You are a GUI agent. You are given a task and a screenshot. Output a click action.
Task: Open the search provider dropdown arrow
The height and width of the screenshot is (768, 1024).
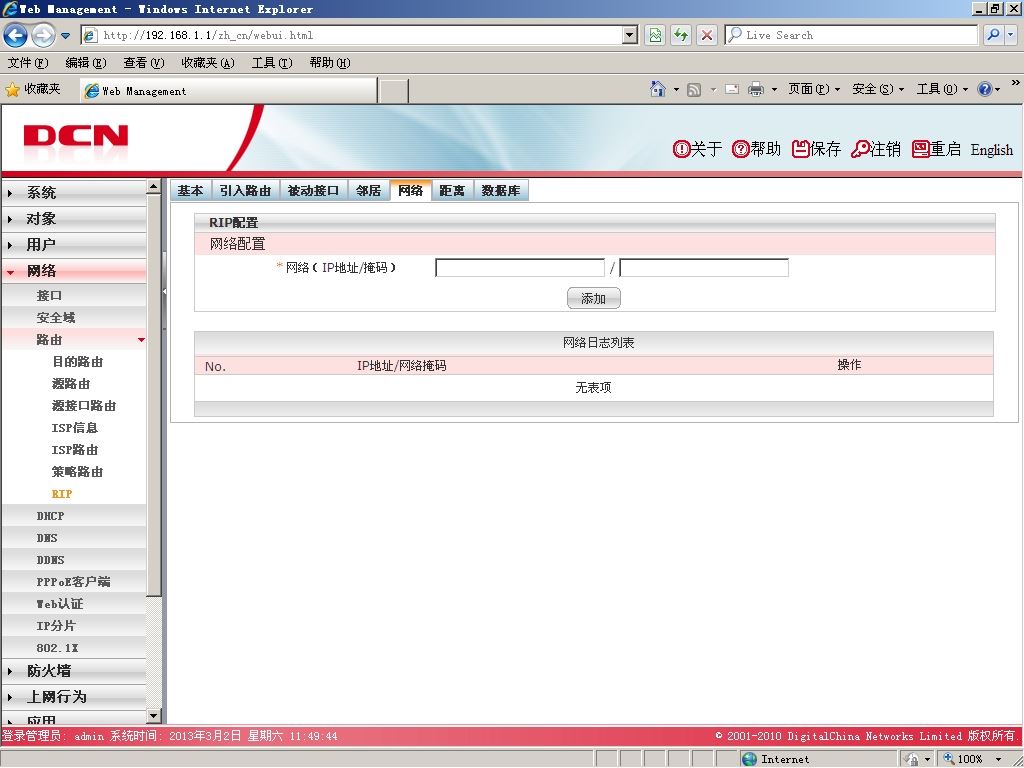point(1010,35)
